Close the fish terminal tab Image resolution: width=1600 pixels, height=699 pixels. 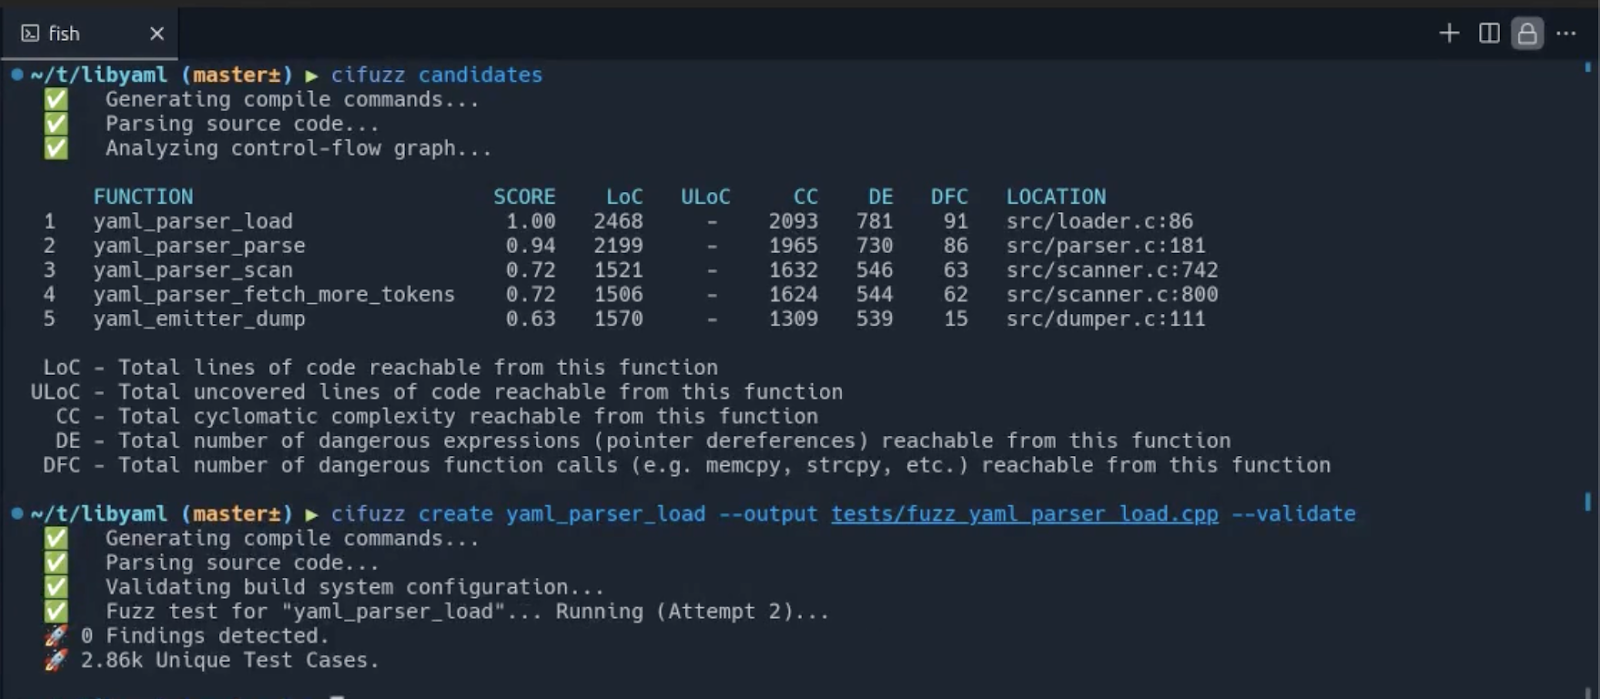[x=157, y=34]
